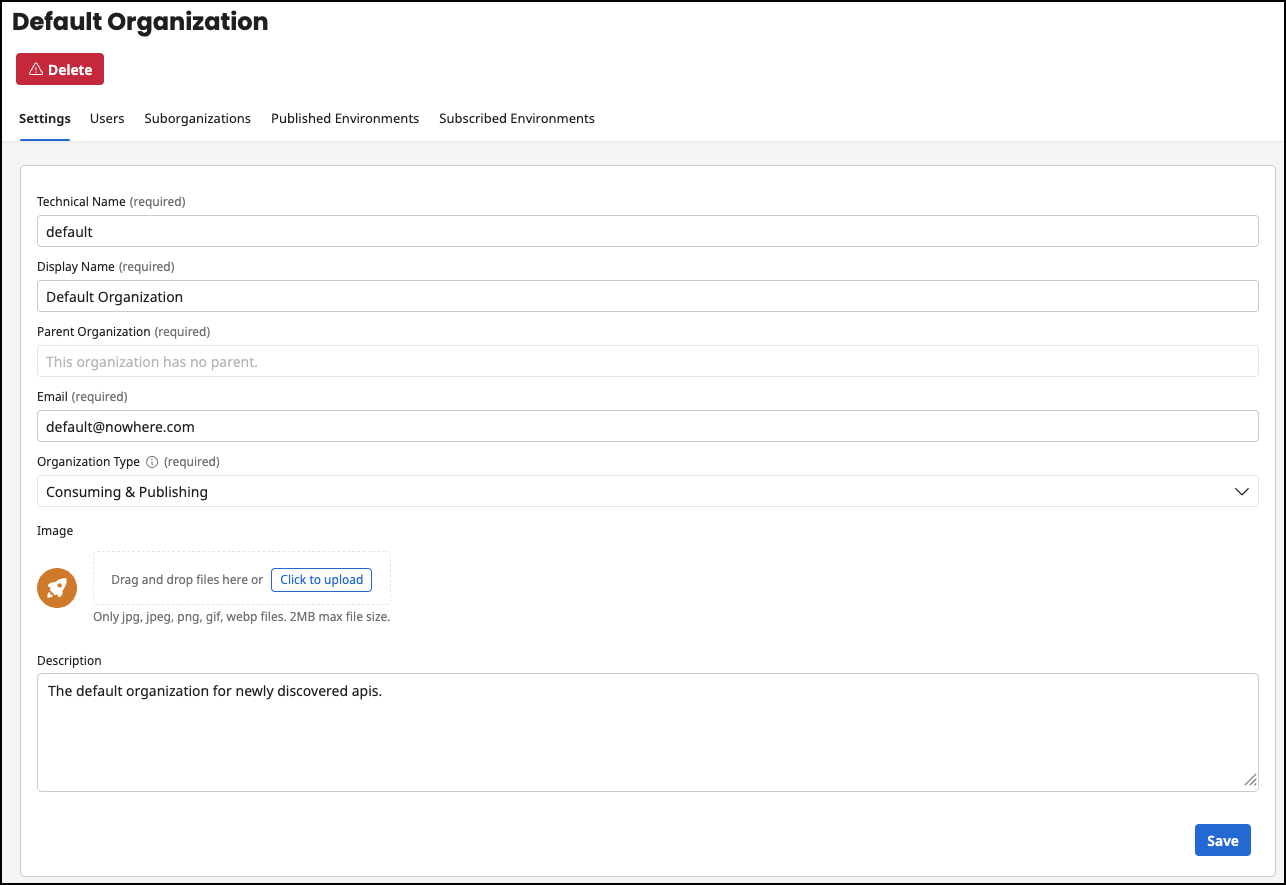Click to upload an organization image
Screen dimensions: 1286x885
coord(321,579)
